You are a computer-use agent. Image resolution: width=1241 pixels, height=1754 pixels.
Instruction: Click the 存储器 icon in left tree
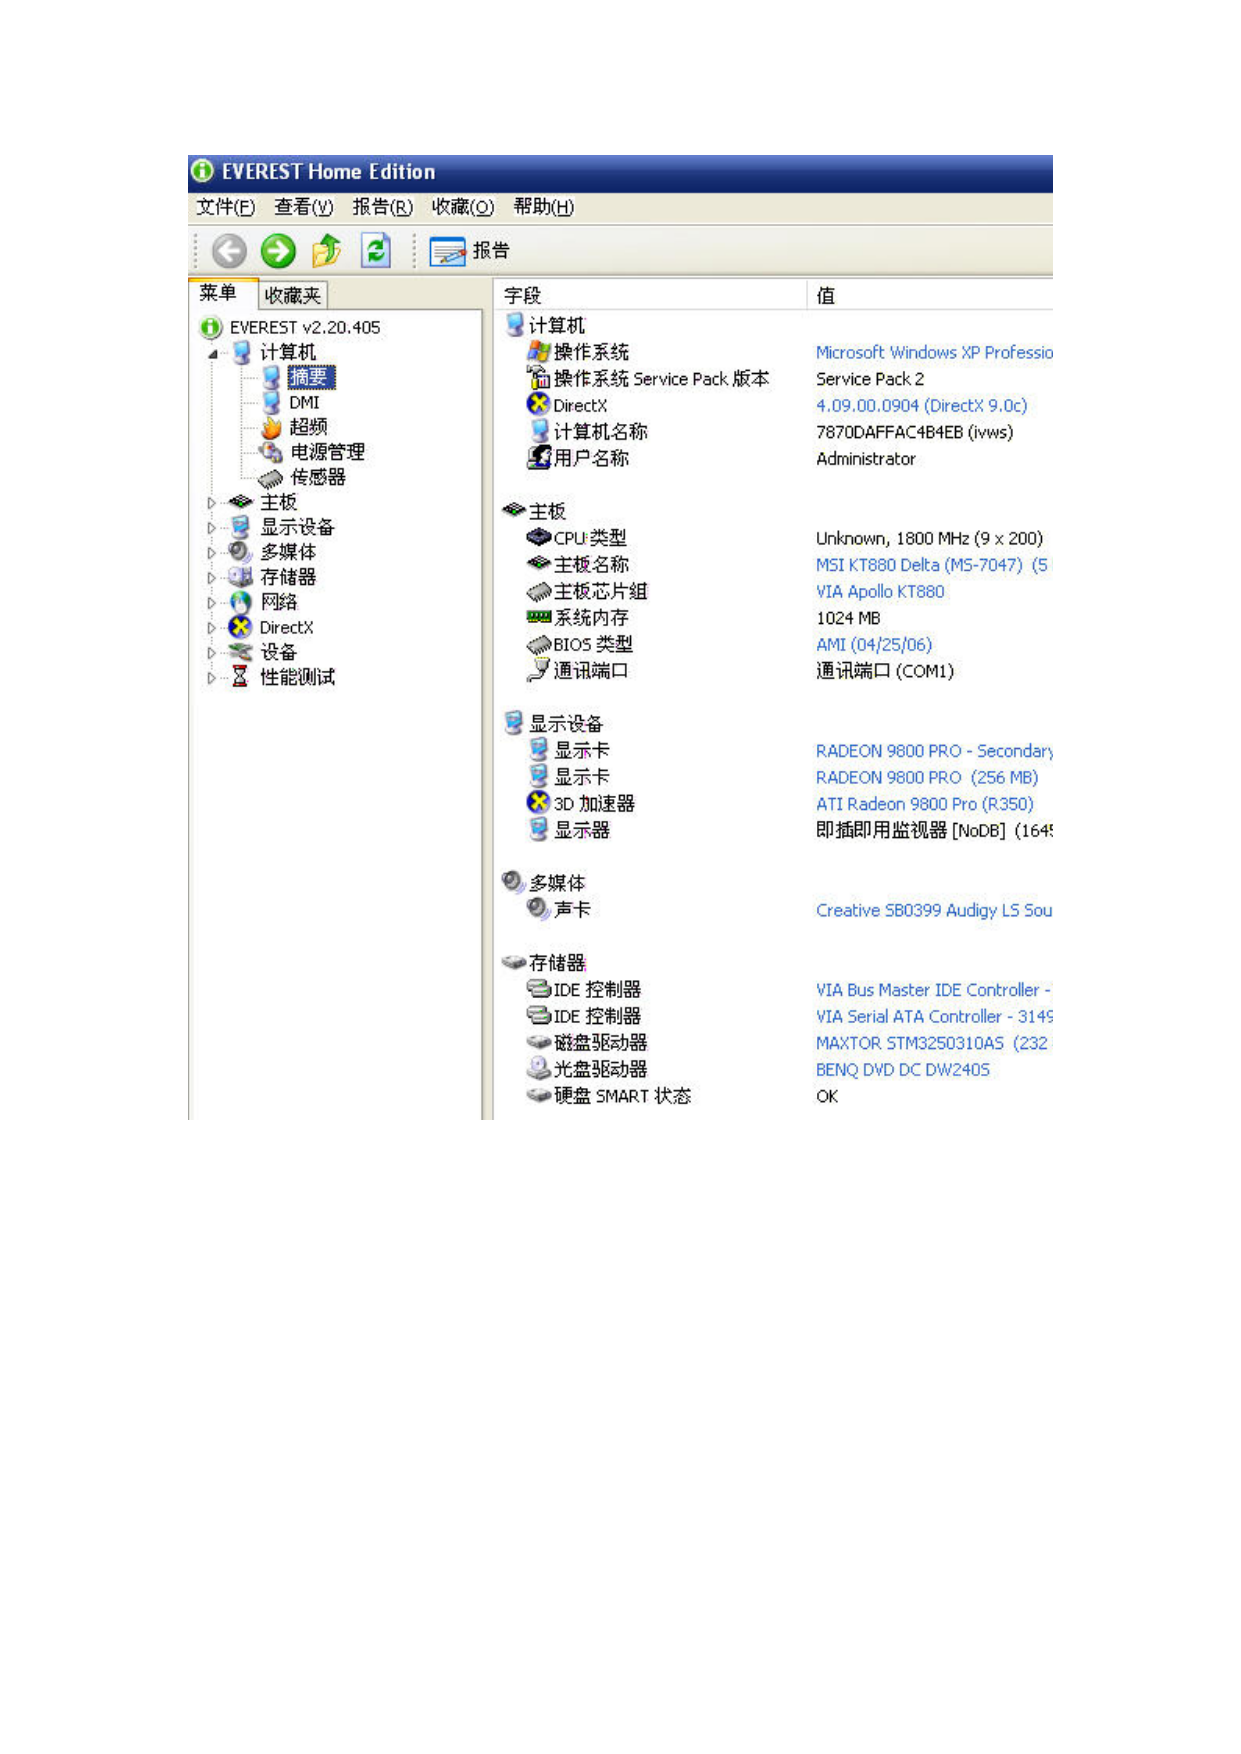click(240, 577)
